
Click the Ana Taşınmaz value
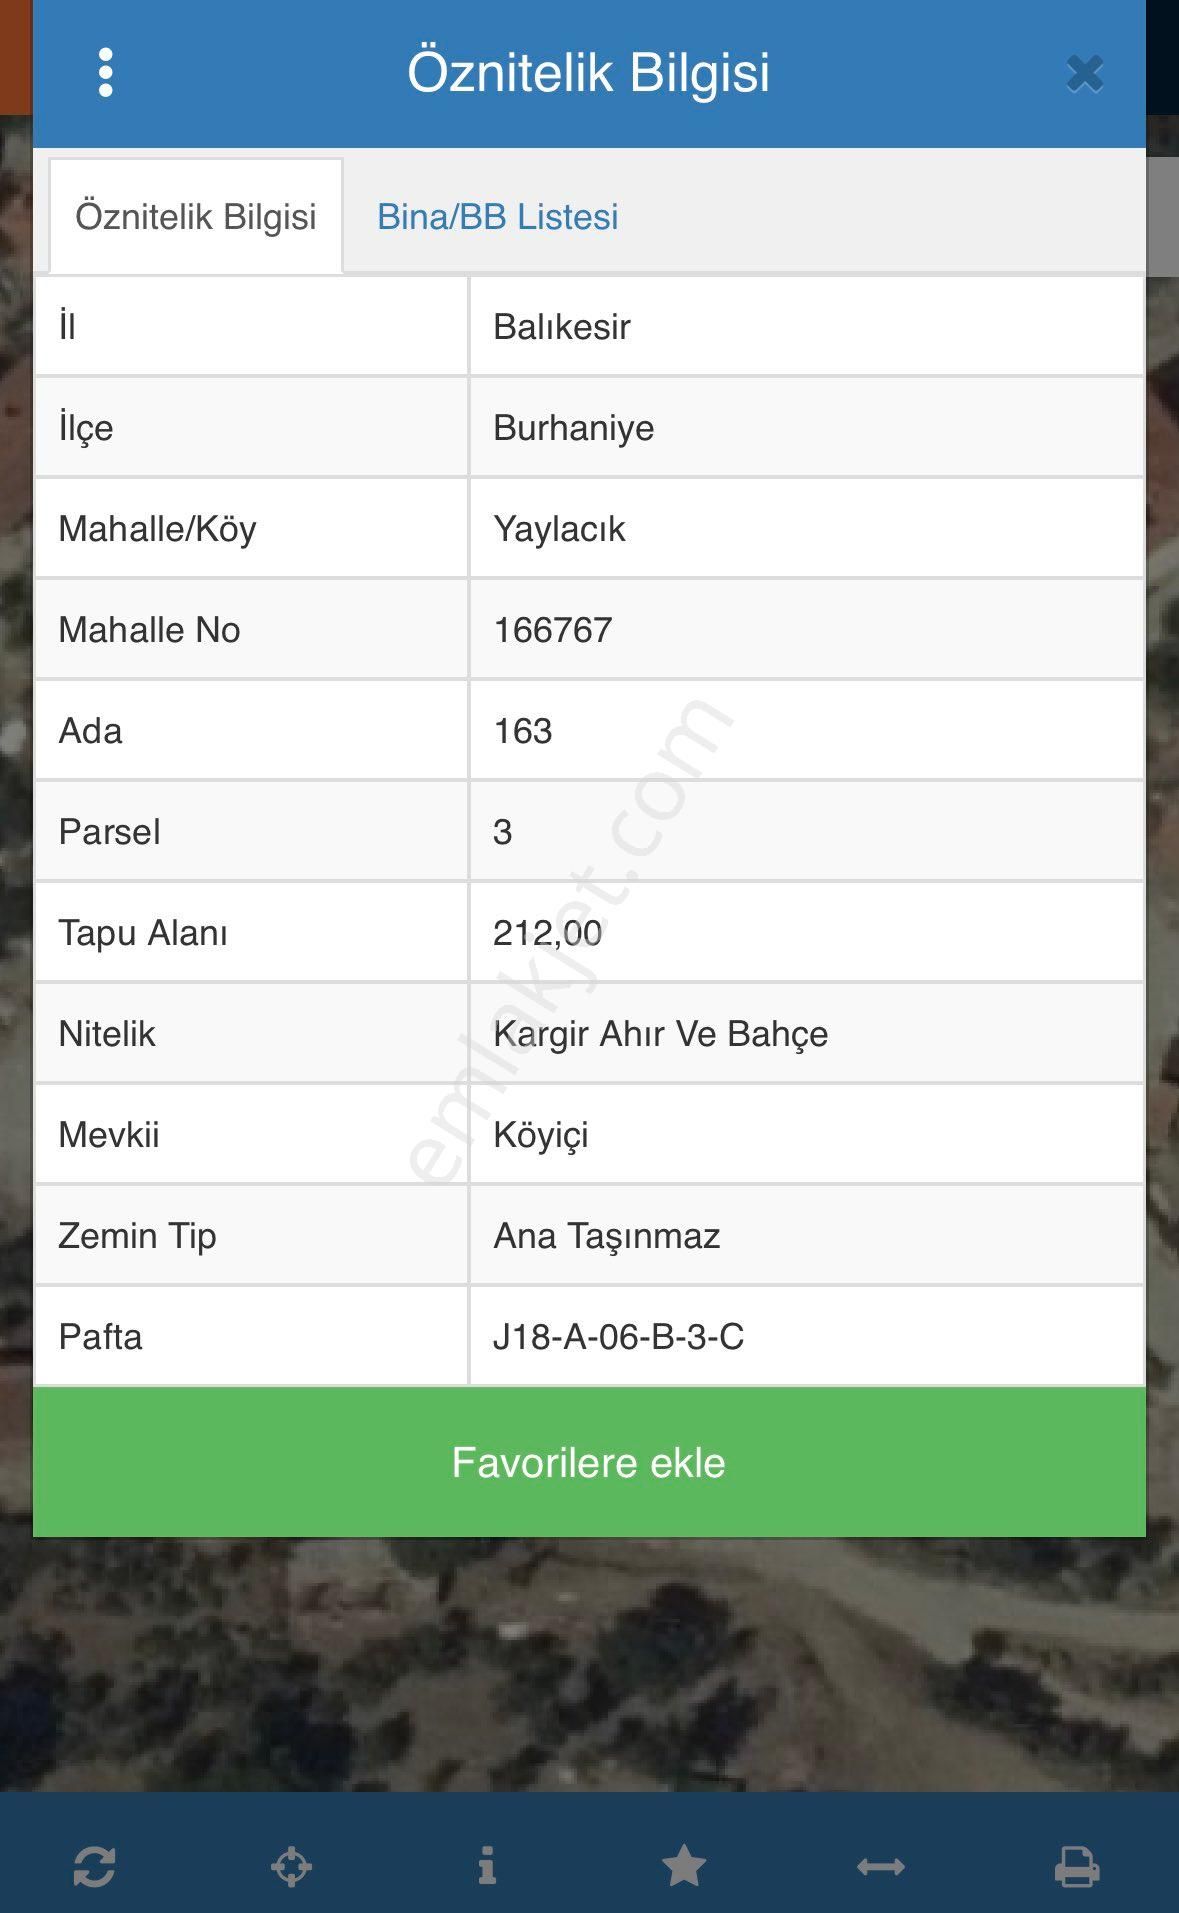tap(607, 1236)
